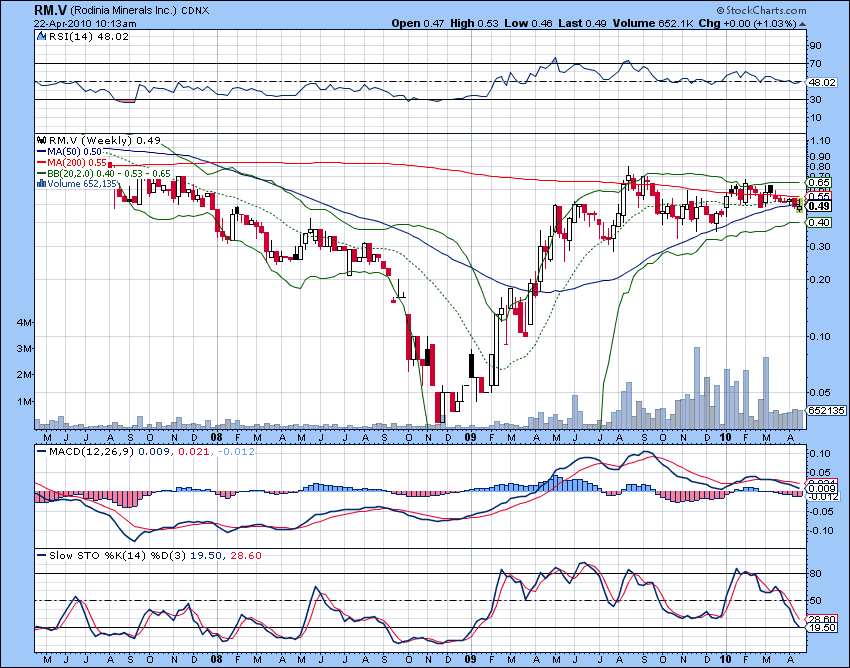Screen dimensions: 850x668
Task: Click the red 28.60 %D tag on the stochastic axis
Action: click(822, 619)
